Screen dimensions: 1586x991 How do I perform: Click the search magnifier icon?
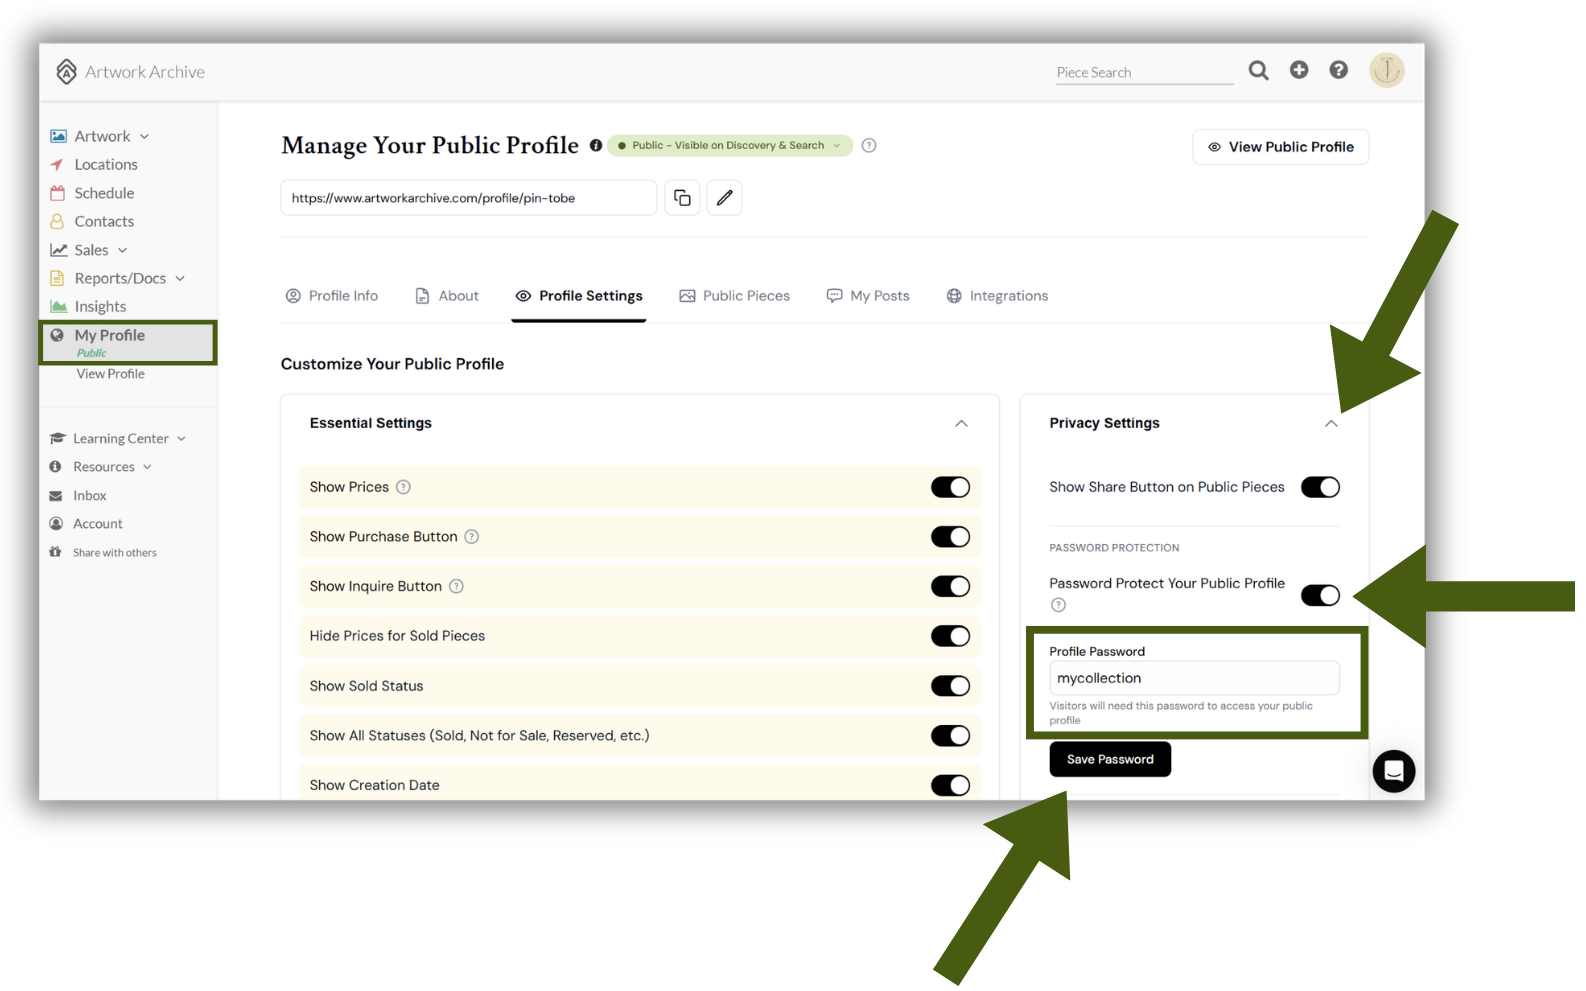[1258, 70]
